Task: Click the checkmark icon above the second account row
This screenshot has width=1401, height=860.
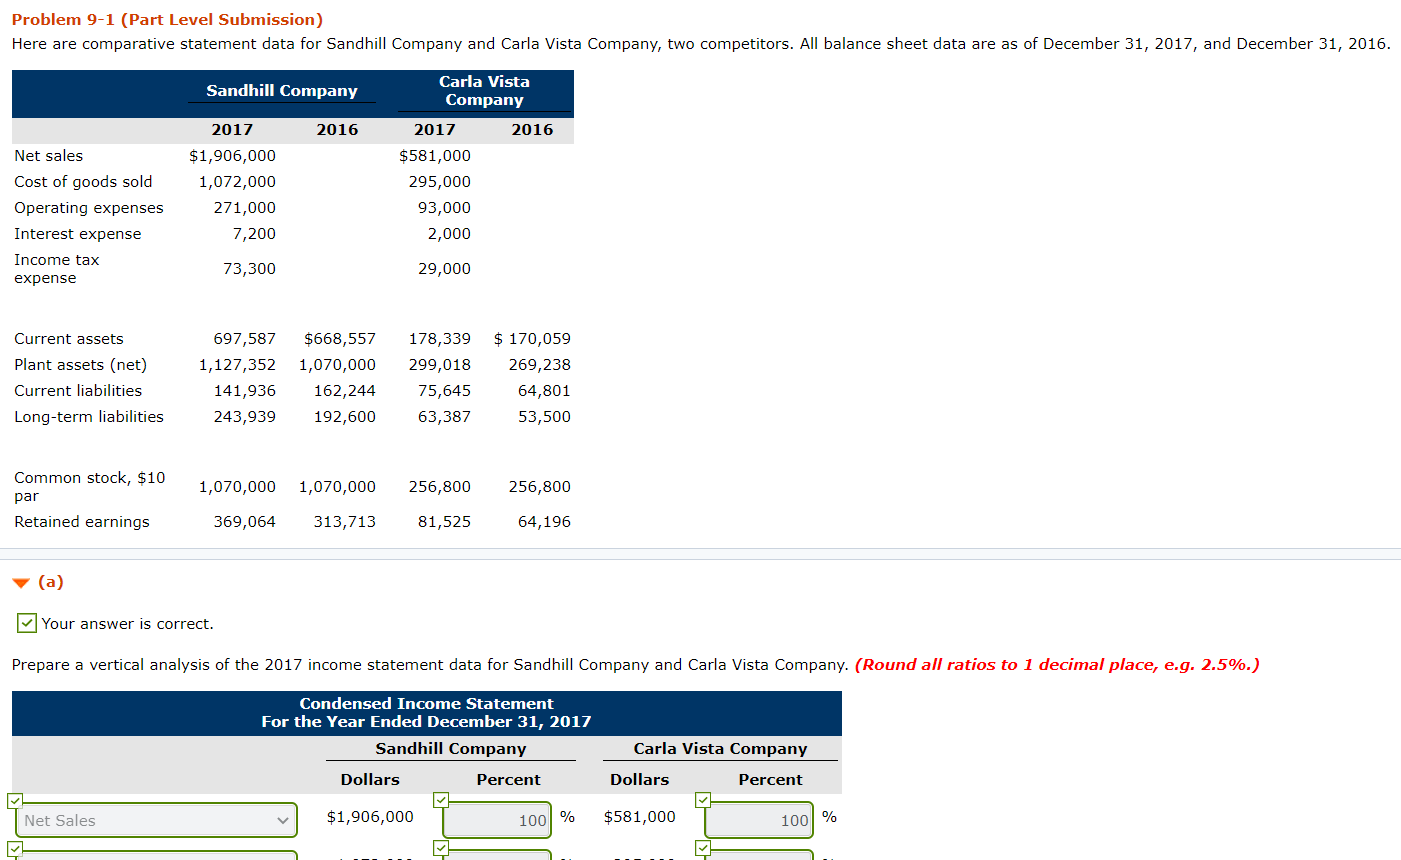Action: pyautogui.click(x=15, y=850)
